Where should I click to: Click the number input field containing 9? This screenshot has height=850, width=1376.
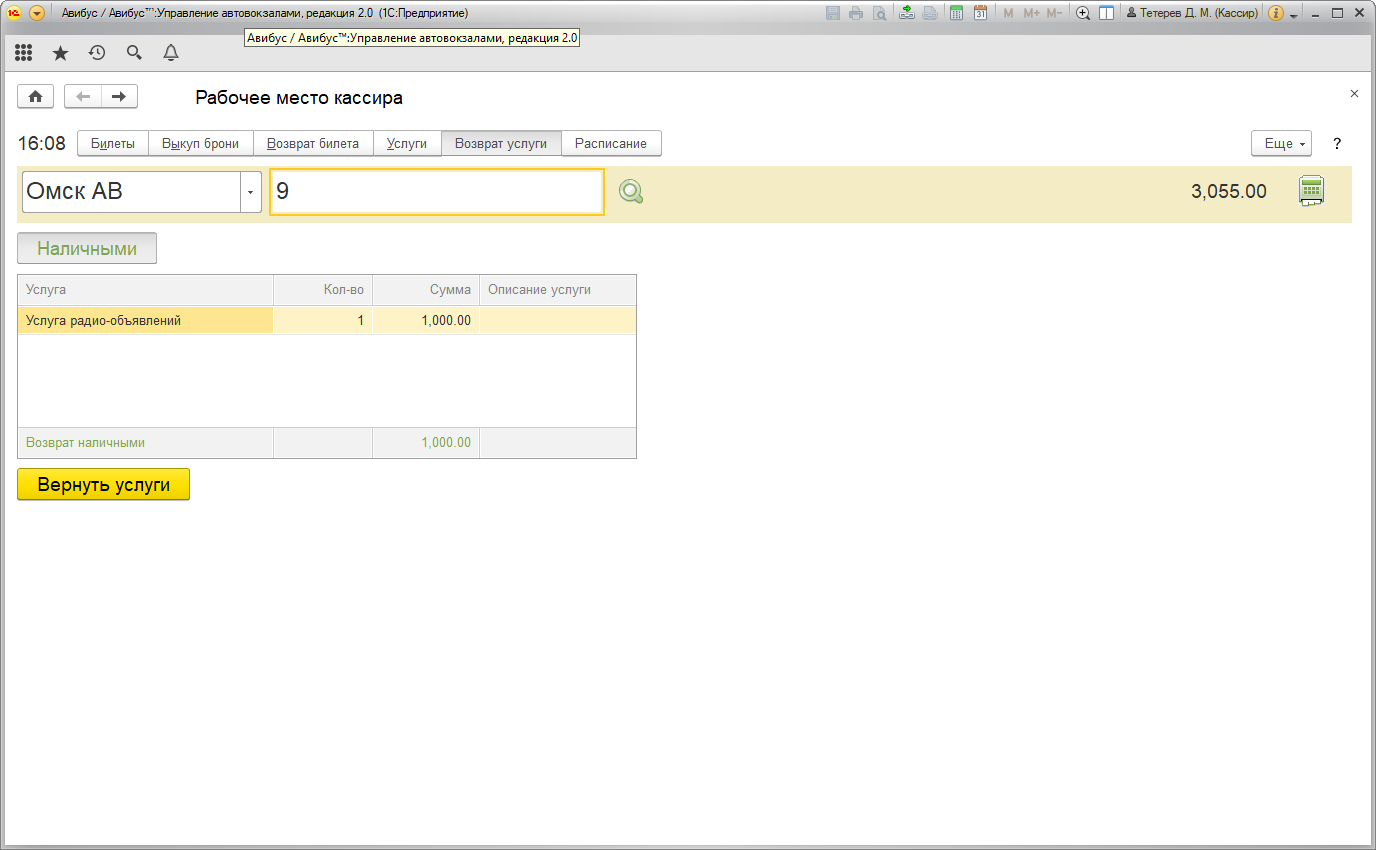pos(437,192)
